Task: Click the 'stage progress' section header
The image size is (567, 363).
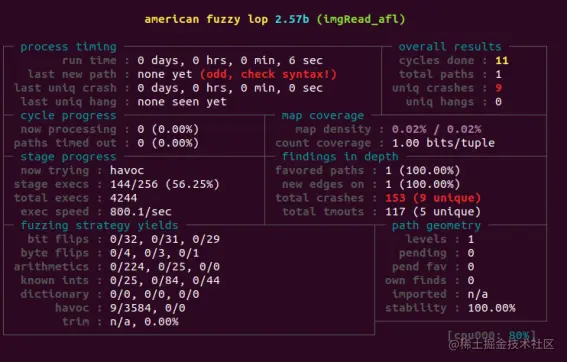Action: tap(68, 157)
